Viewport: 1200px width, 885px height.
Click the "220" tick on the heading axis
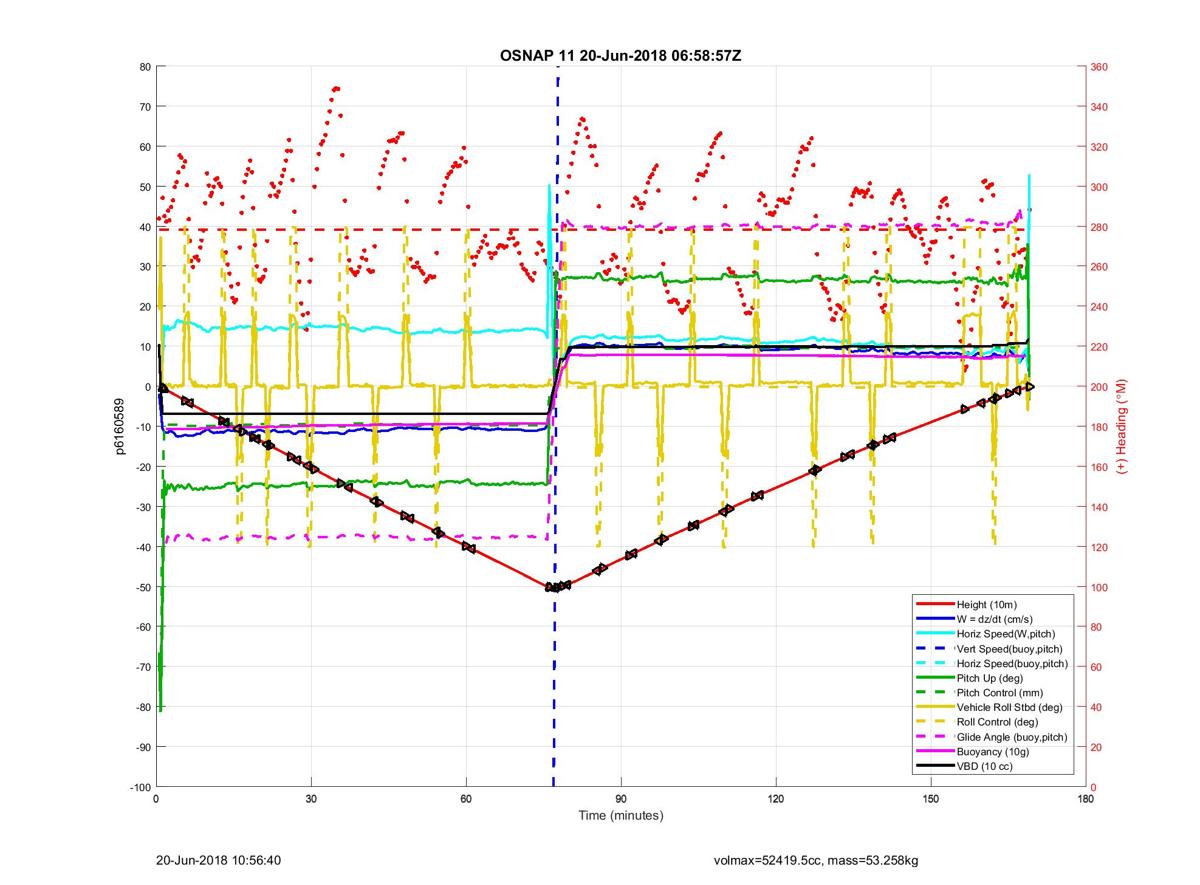point(1100,347)
